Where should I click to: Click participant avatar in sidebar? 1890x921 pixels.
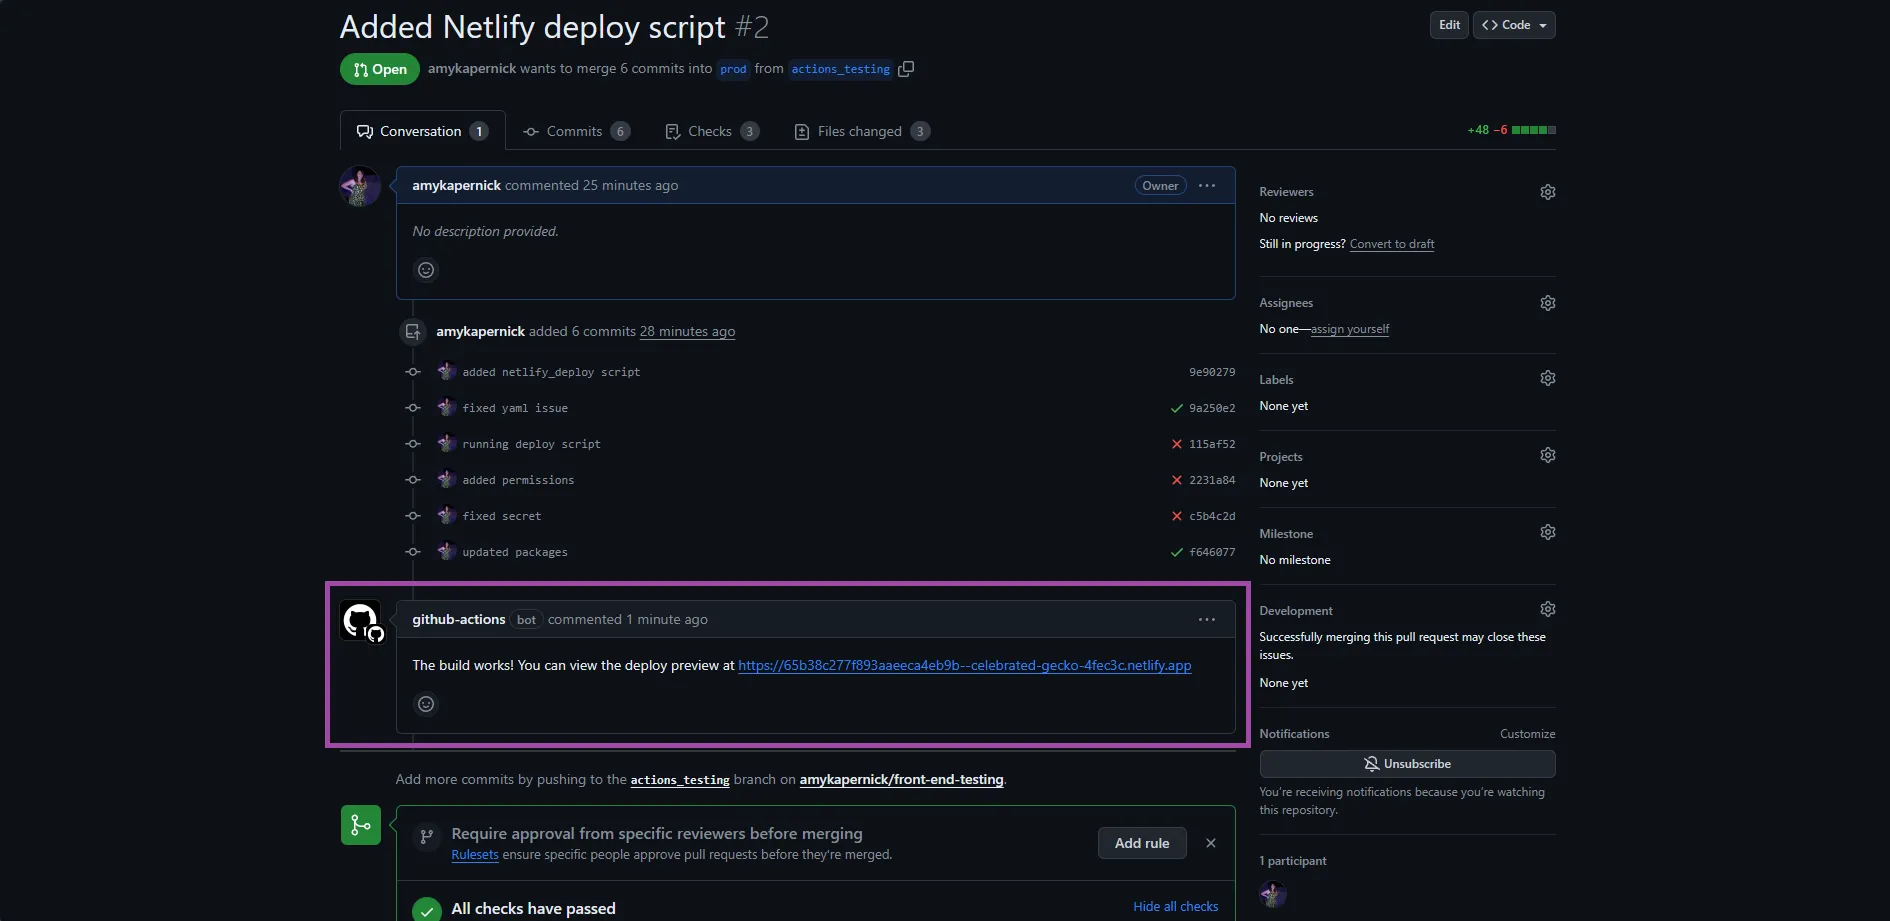click(1272, 893)
